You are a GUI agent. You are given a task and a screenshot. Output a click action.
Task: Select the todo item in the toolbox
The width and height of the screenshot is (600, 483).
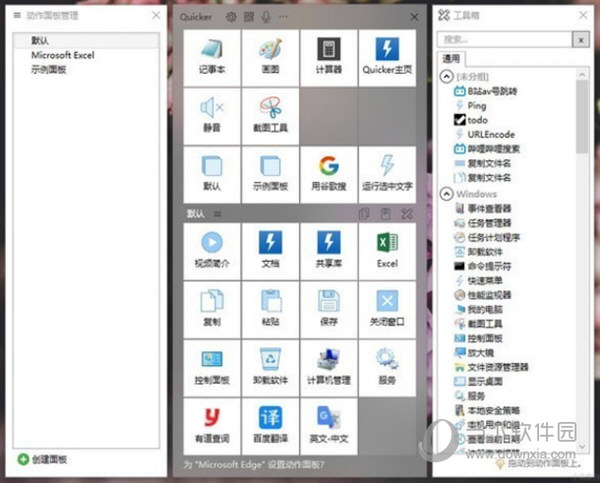pyautogui.click(x=471, y=120)
